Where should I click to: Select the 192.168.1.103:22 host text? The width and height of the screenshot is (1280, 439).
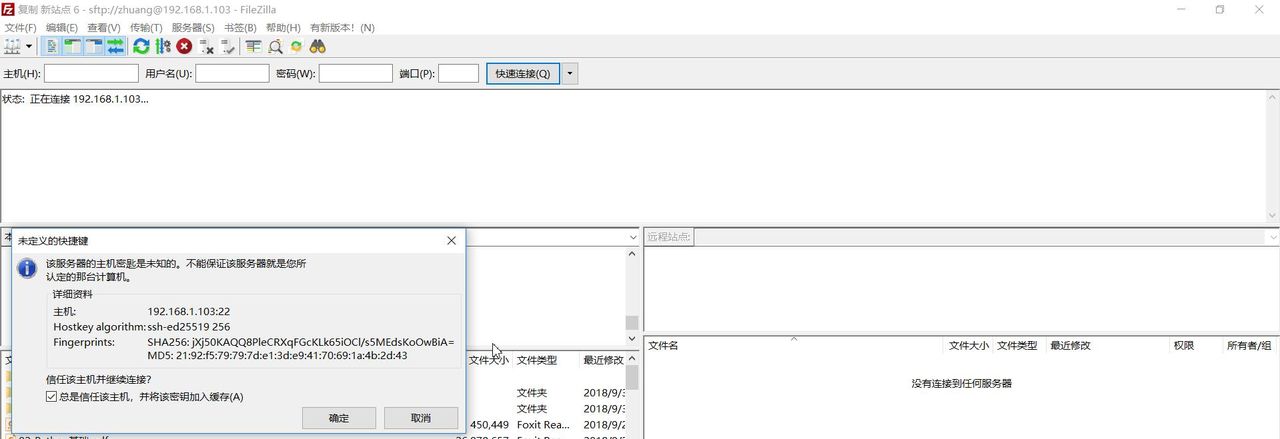(x=189, y=311)
